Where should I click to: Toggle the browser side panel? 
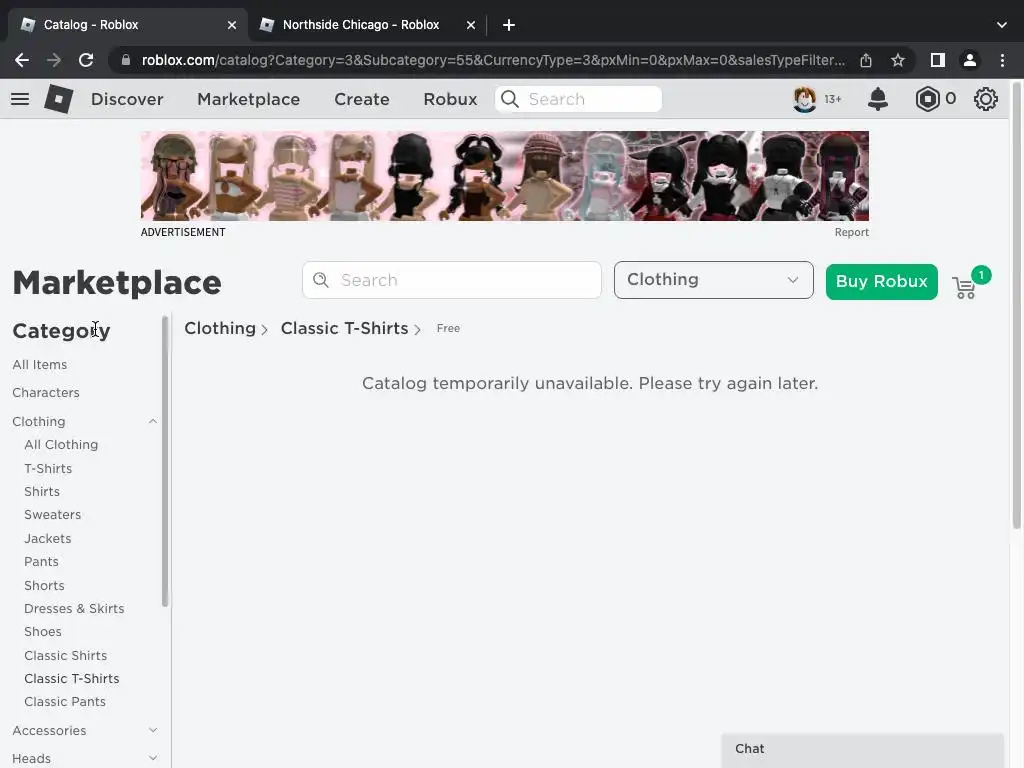938,60
